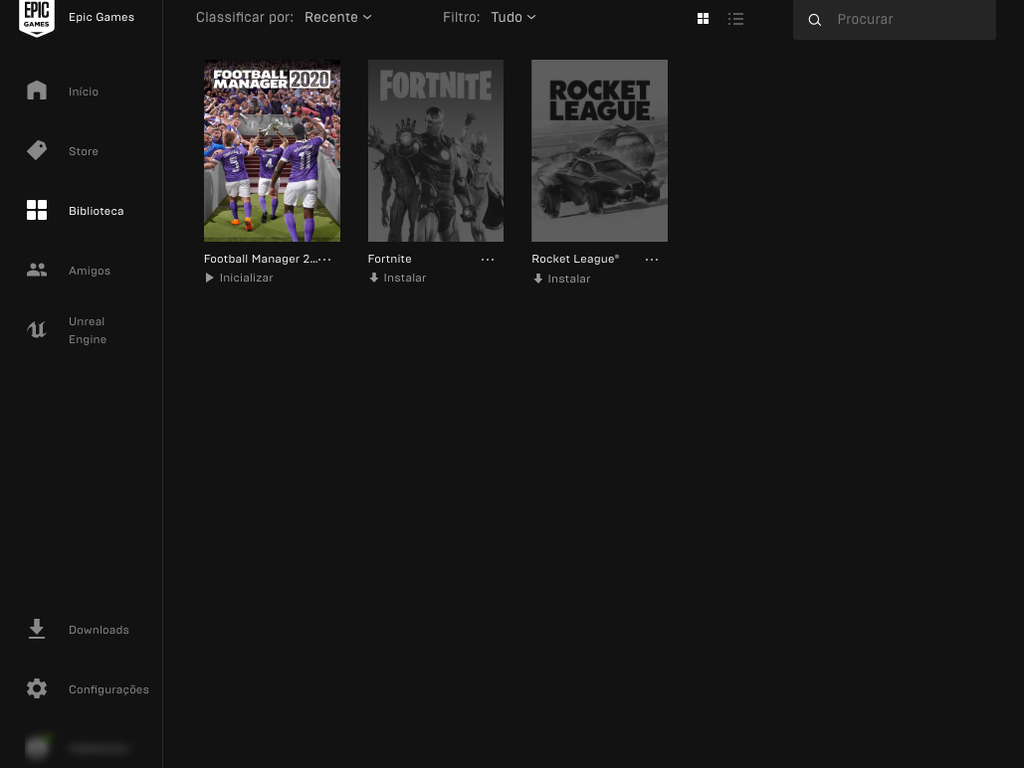Select the Biblioteca grid icon

[37, 210]
